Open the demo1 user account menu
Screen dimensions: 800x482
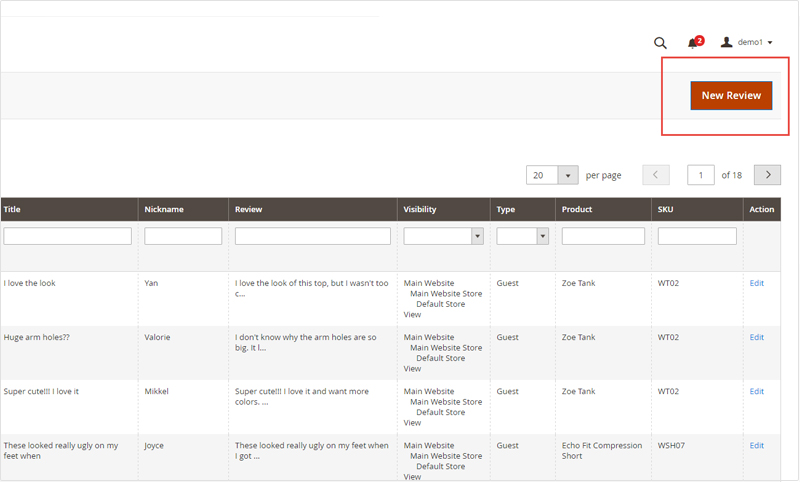(746, 42)
